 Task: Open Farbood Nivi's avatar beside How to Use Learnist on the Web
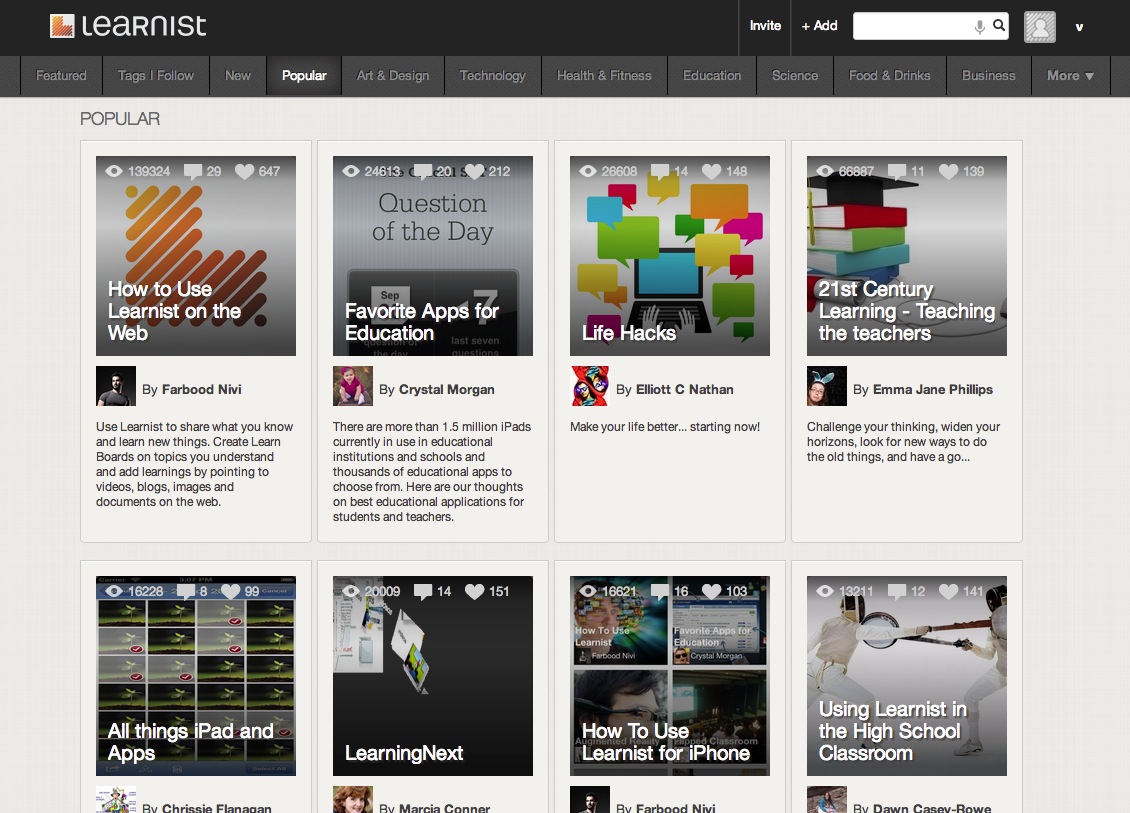click(116, 386)
